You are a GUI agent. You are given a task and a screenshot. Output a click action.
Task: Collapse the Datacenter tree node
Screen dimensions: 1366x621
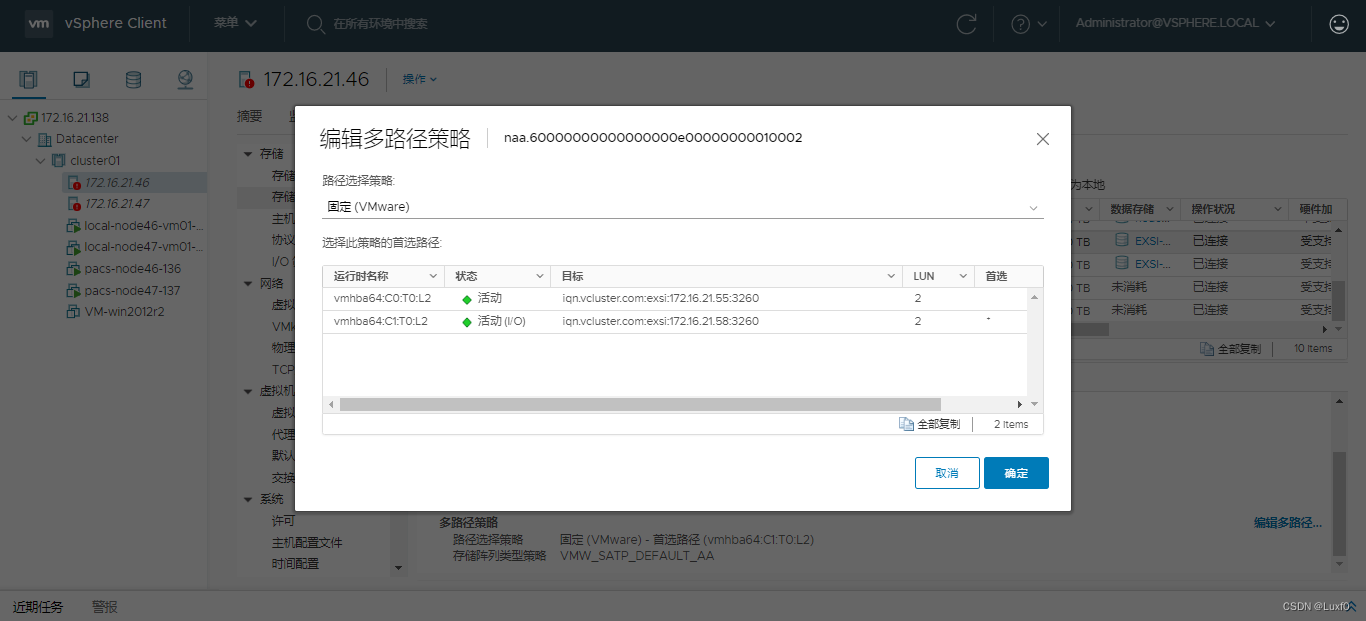tap(27, 139)
